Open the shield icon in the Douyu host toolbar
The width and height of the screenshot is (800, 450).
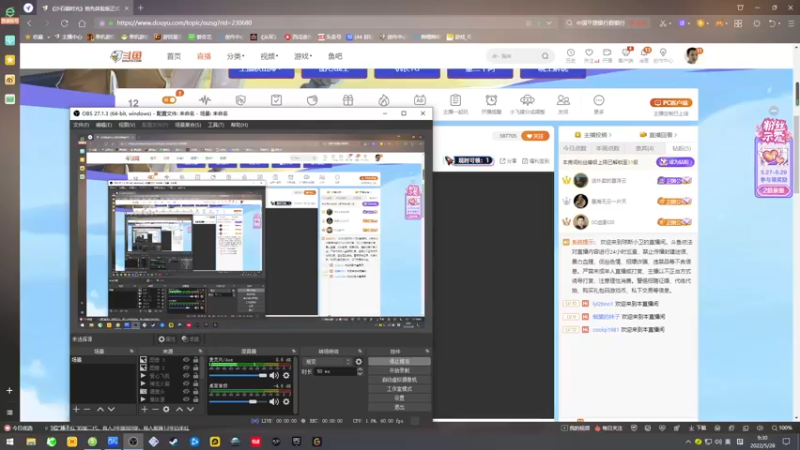pyautogui.click(x=241, y=100)
